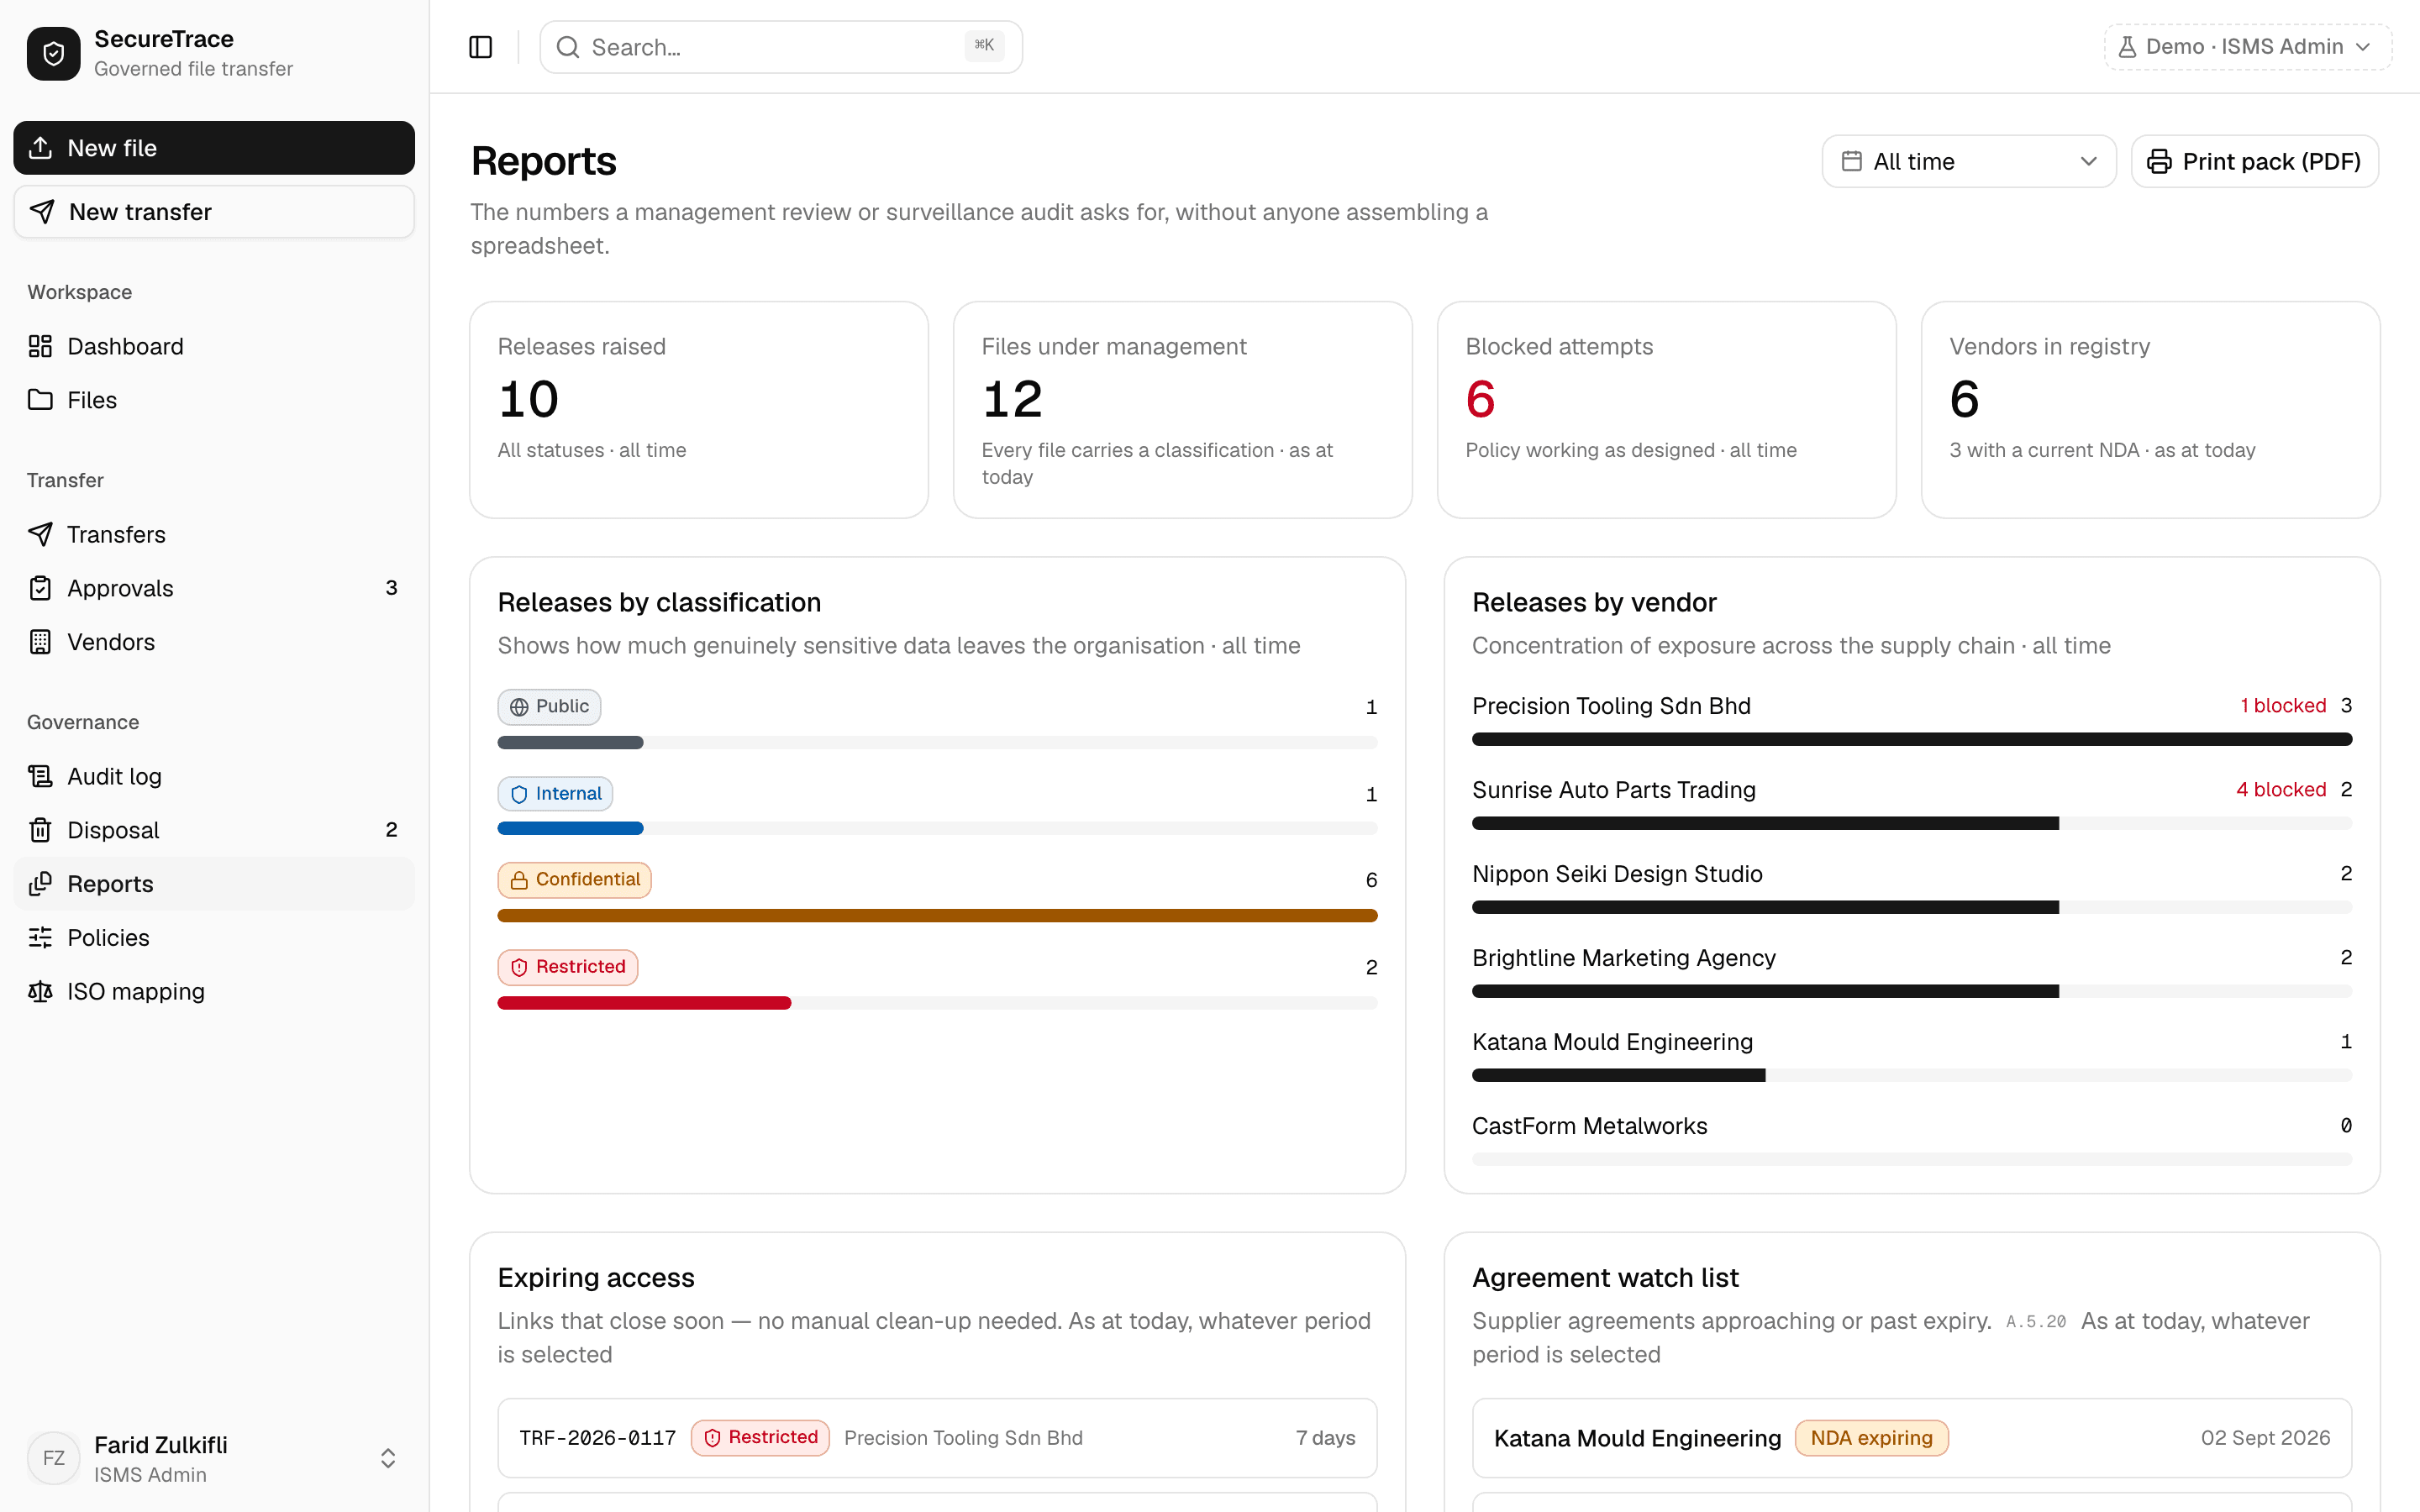The height and width of the screenshot is (1512, 2420).
Task: Click the Sunrise Auto Parts Trading bar
Action: click(x=1911, y=823)
